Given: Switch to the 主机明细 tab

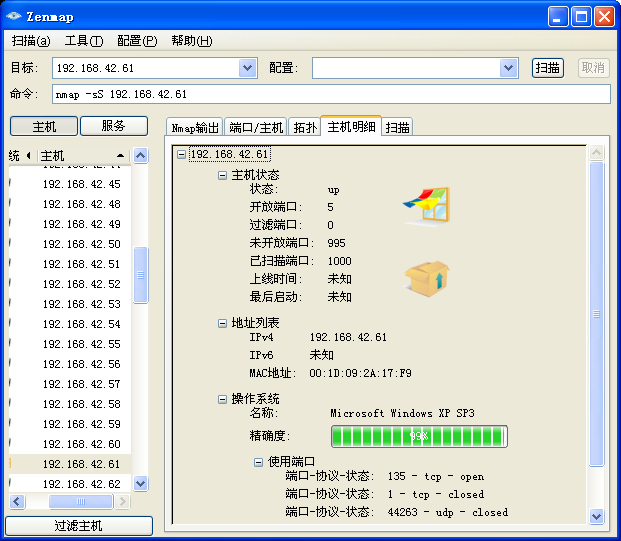Looking at the screenshot, I should 351,127.
